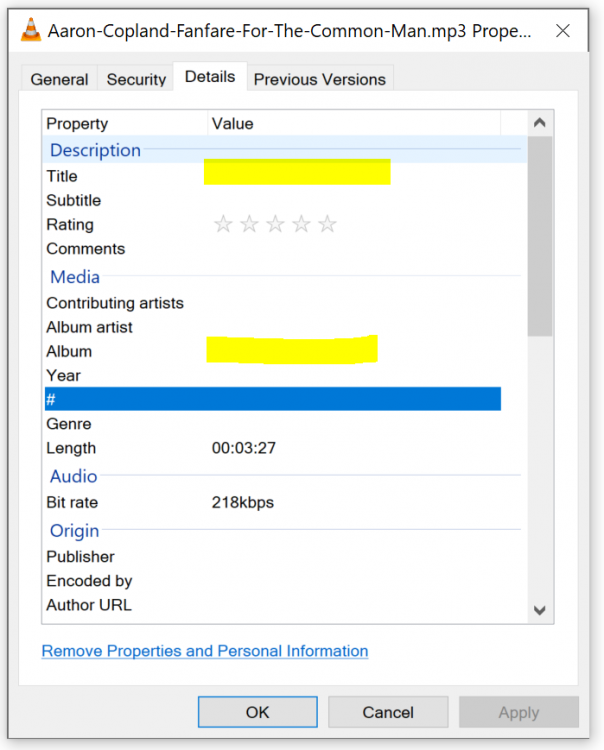The image size is (604, 750).
Task: Select the Subtitle property row
Action: coord(273,200)
